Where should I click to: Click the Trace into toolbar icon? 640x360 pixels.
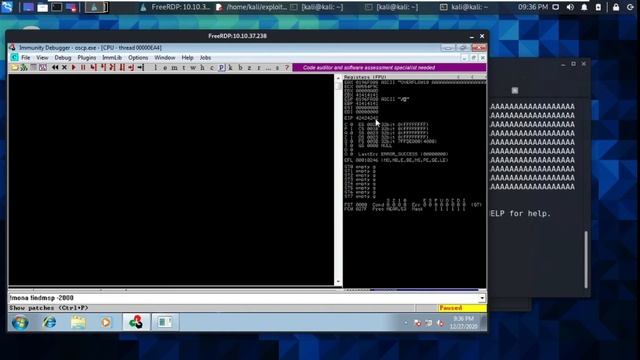tap(112, 67)
